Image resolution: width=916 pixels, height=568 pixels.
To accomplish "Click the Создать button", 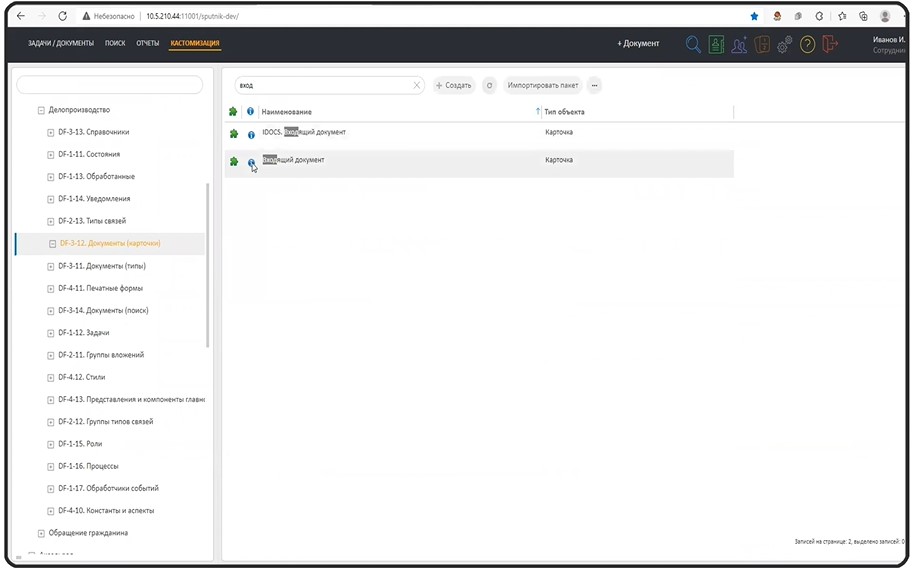I will coord(454,85).
